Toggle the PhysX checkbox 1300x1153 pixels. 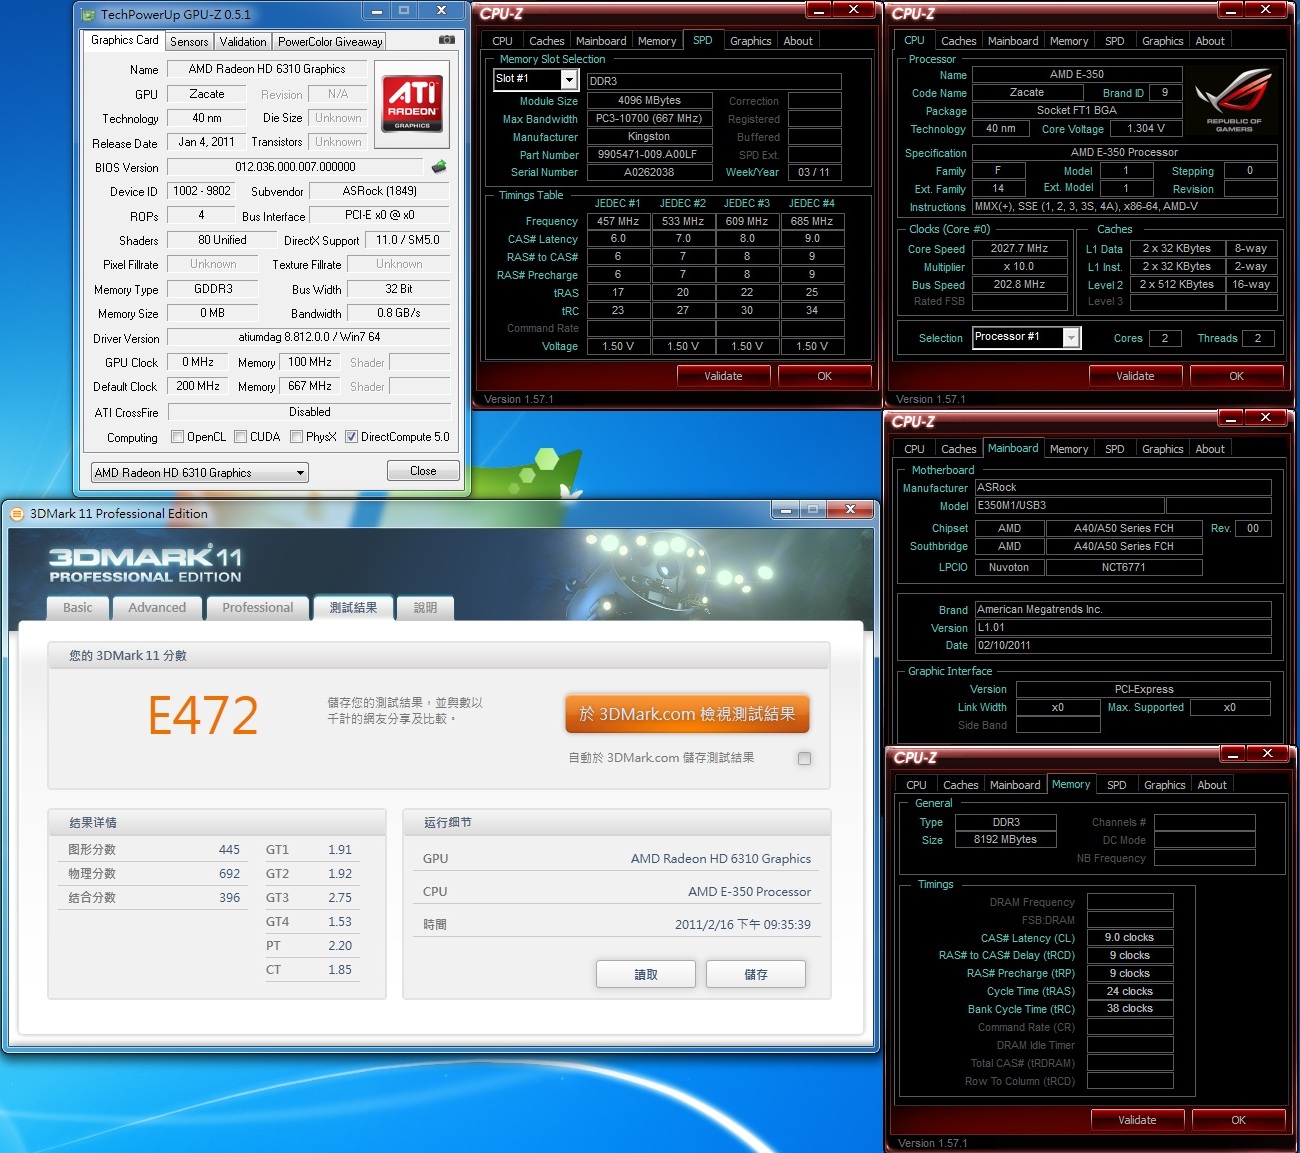(x=297, y=437)
